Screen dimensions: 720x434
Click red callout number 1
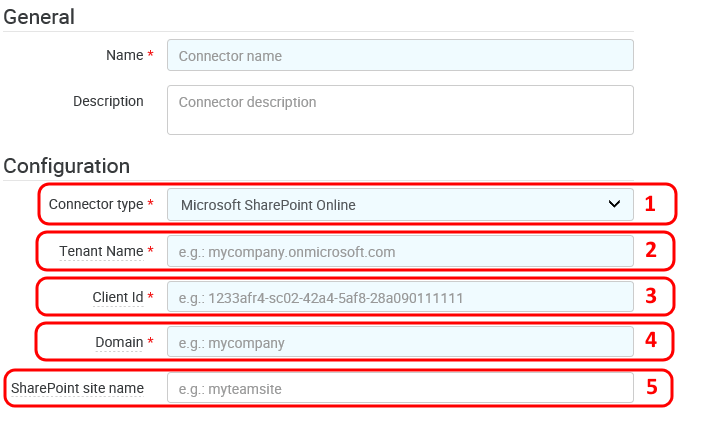click(650, 205)
